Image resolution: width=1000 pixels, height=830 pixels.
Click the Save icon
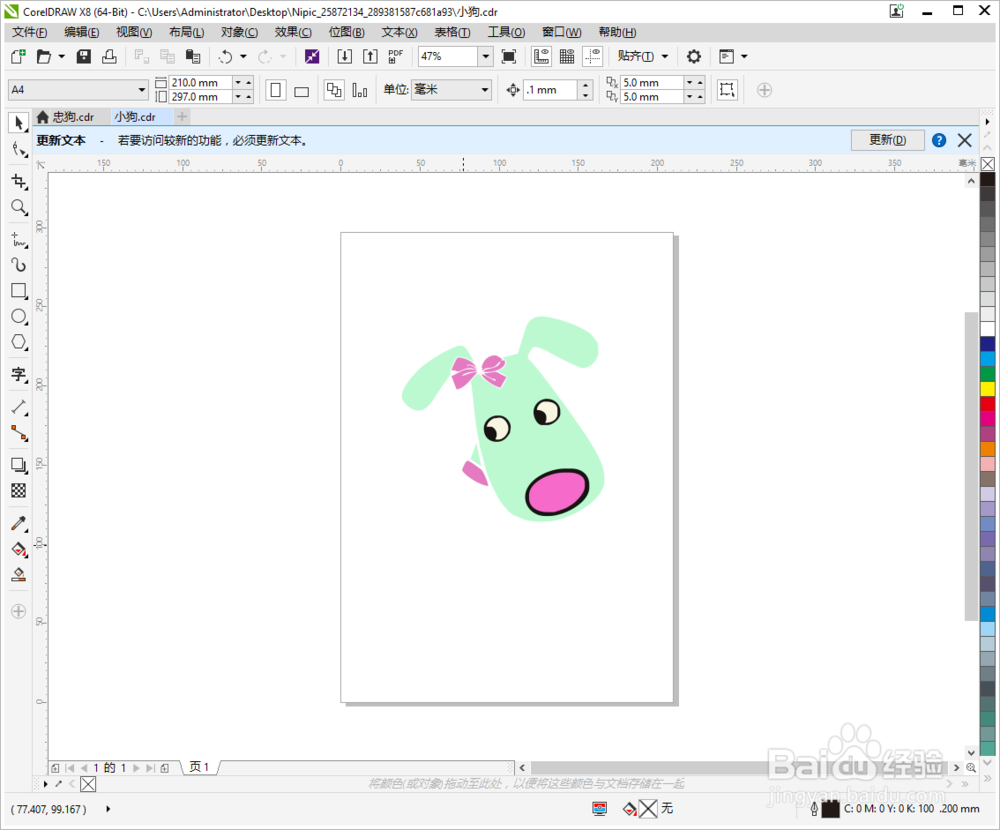coord(84,57)
